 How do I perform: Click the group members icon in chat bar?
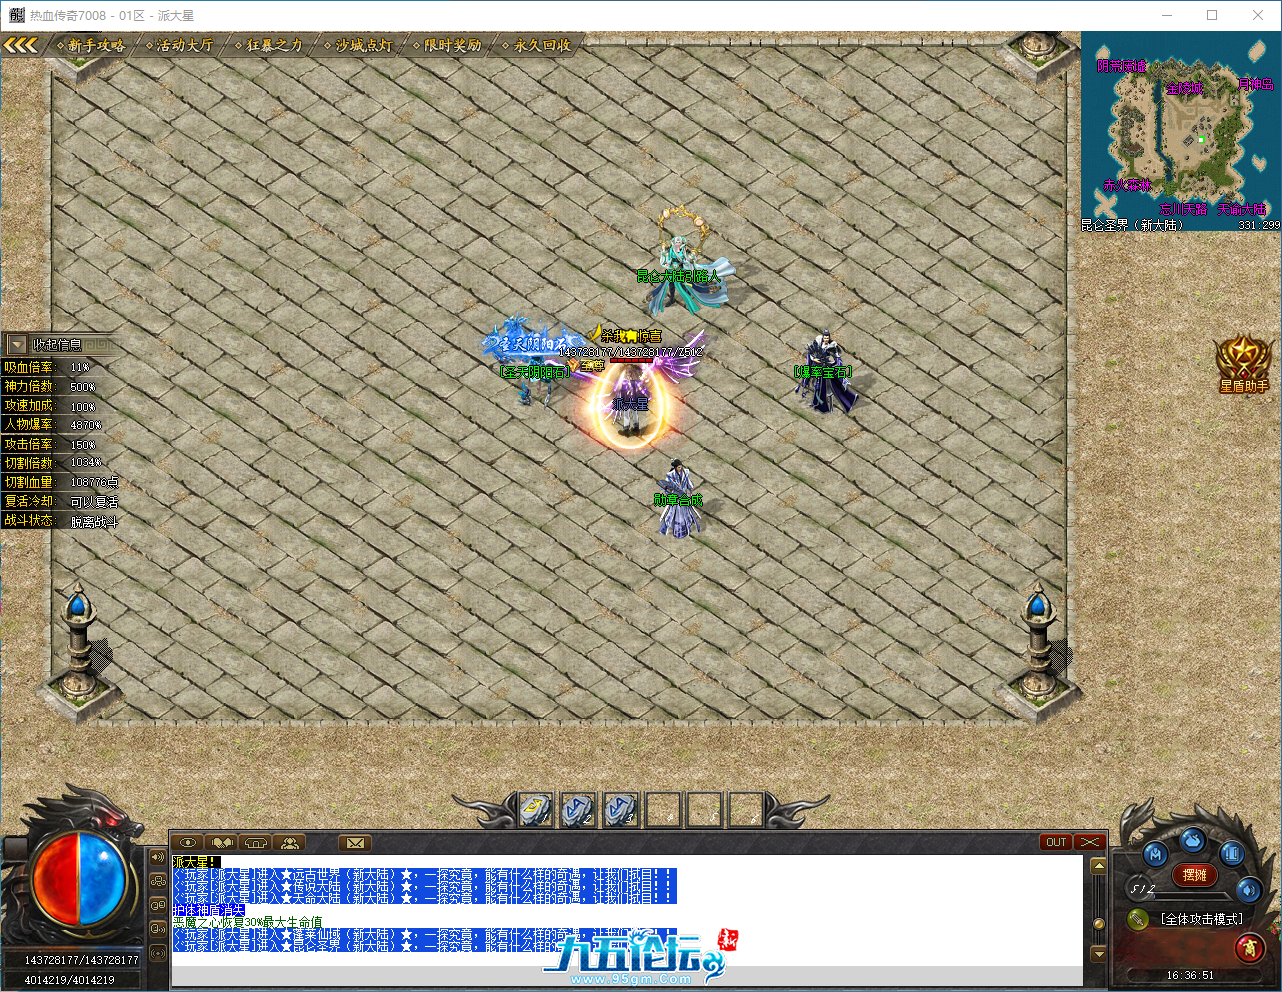click(290, 842)
